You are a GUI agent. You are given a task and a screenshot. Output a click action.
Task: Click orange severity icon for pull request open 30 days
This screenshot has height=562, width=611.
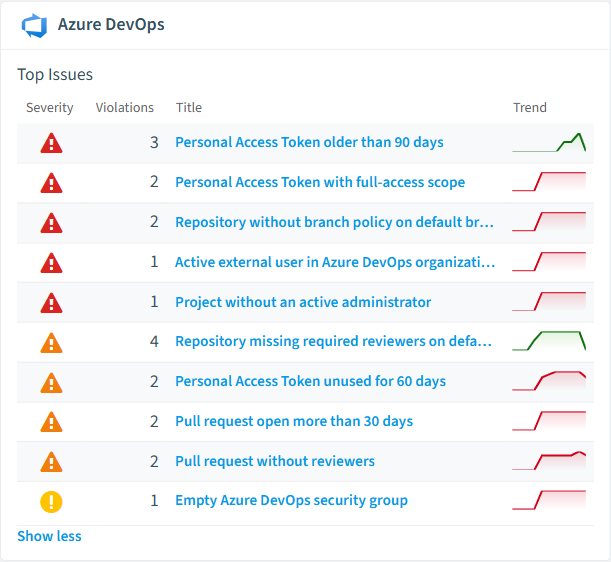[51, 422]
